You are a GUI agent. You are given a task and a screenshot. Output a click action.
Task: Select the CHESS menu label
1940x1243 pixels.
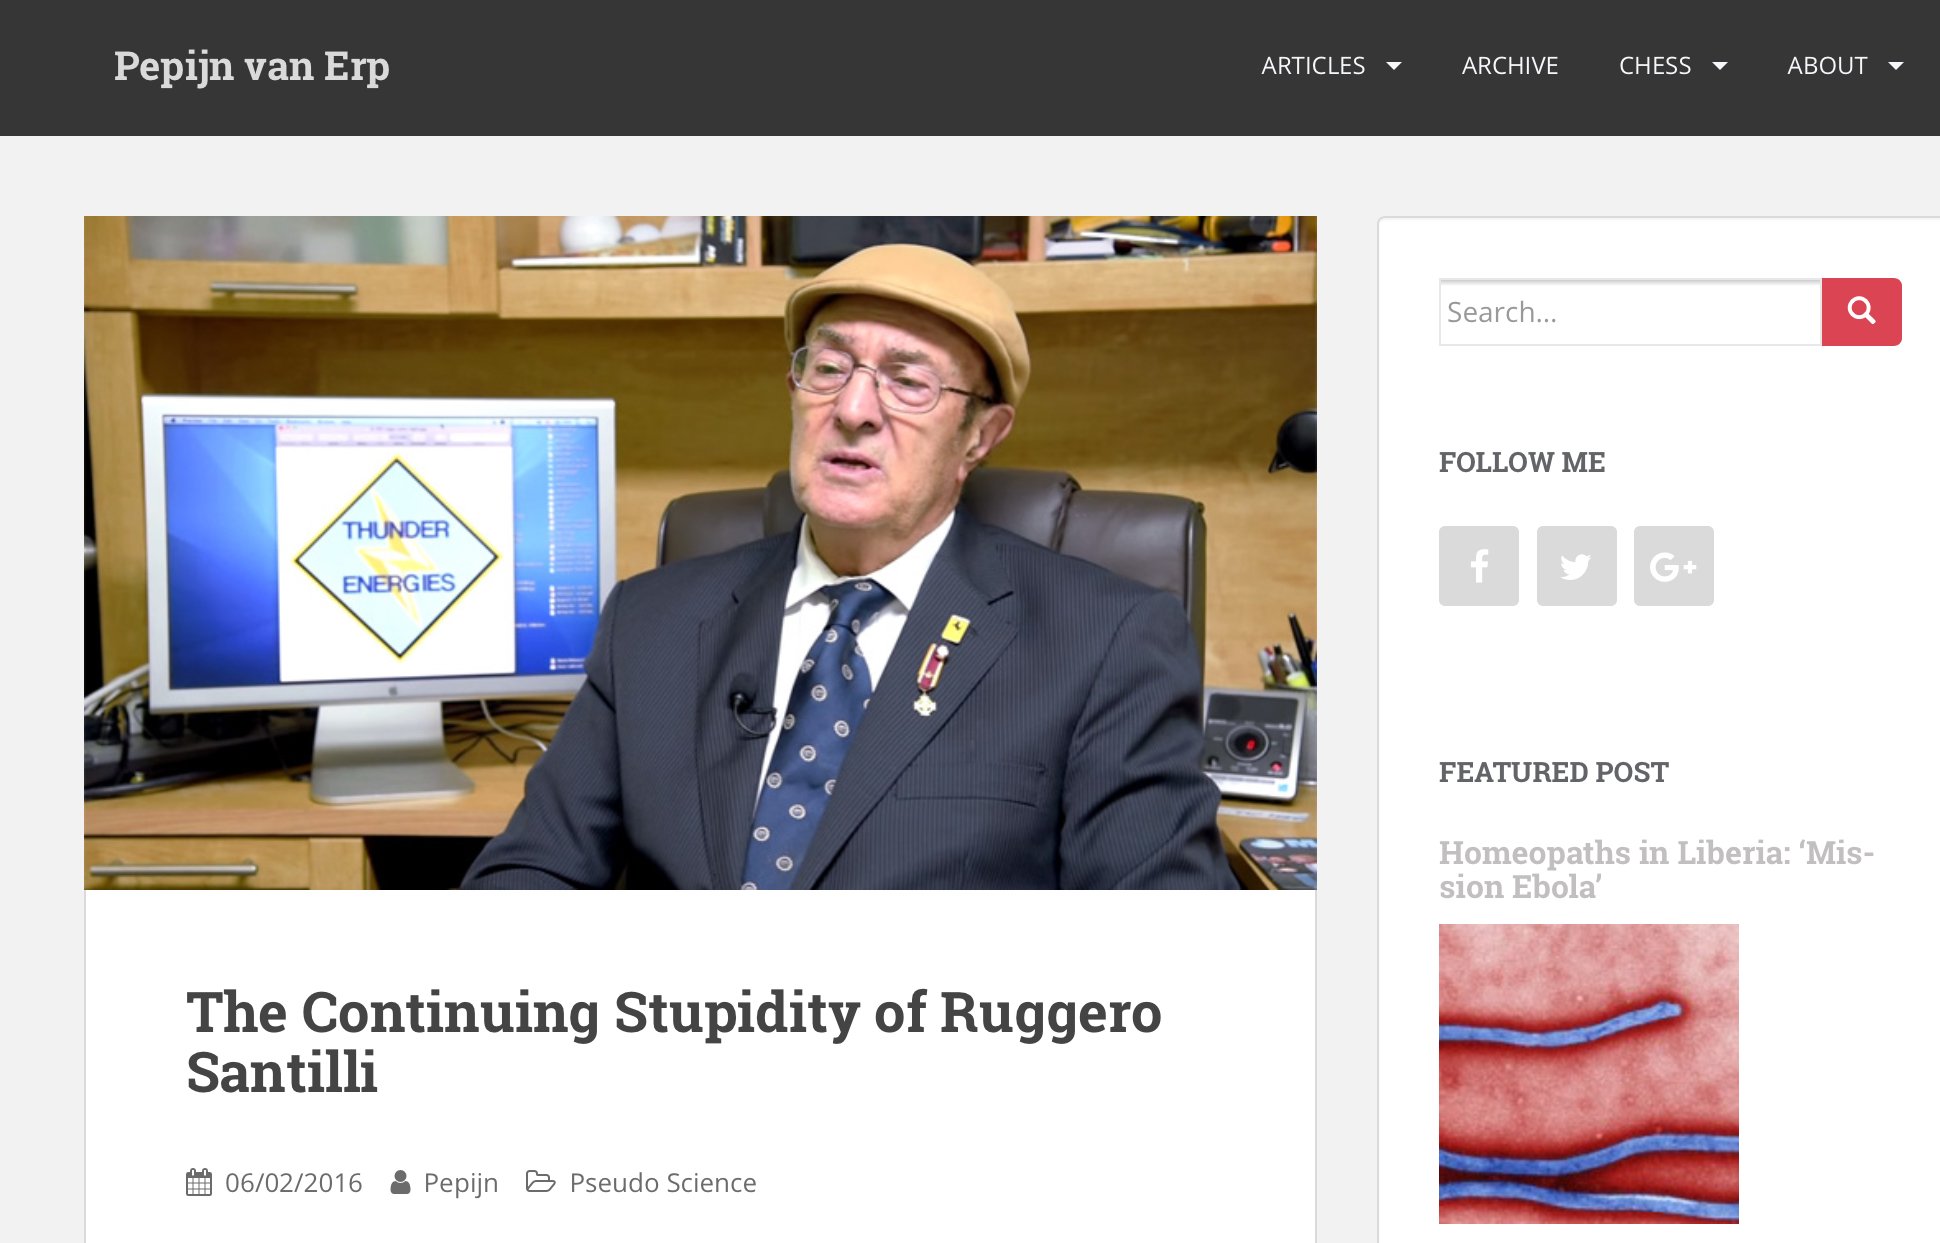pos(1655,66)
